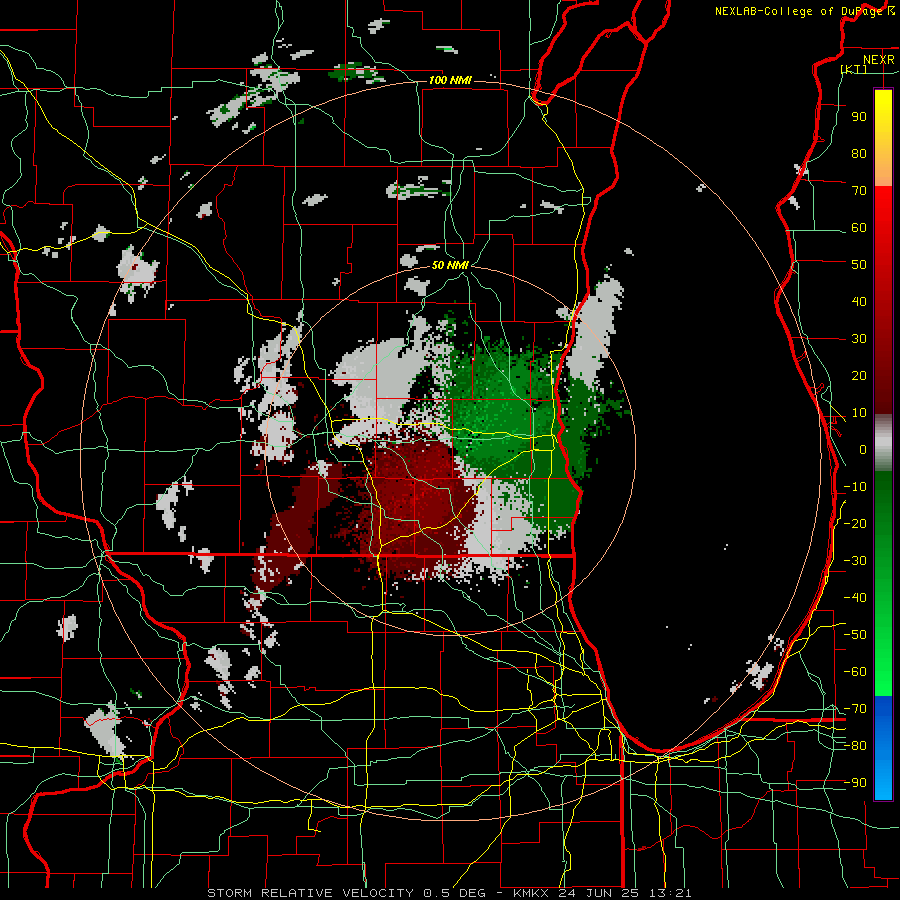Click the -60 value on velocity scale
The image size is (900, 900).
point(855,672)
